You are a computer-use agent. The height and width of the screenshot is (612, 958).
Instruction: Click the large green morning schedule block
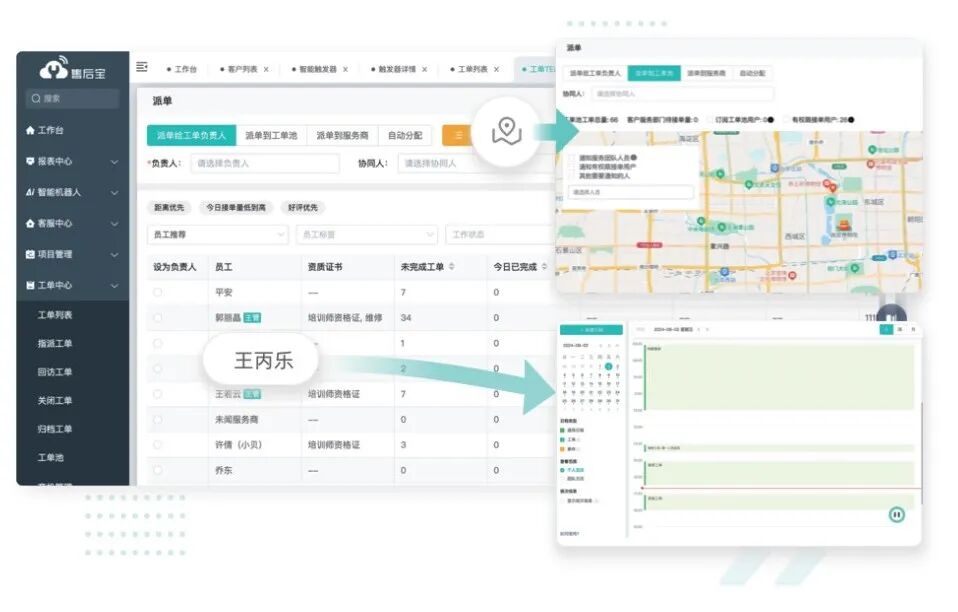point(779,377)
